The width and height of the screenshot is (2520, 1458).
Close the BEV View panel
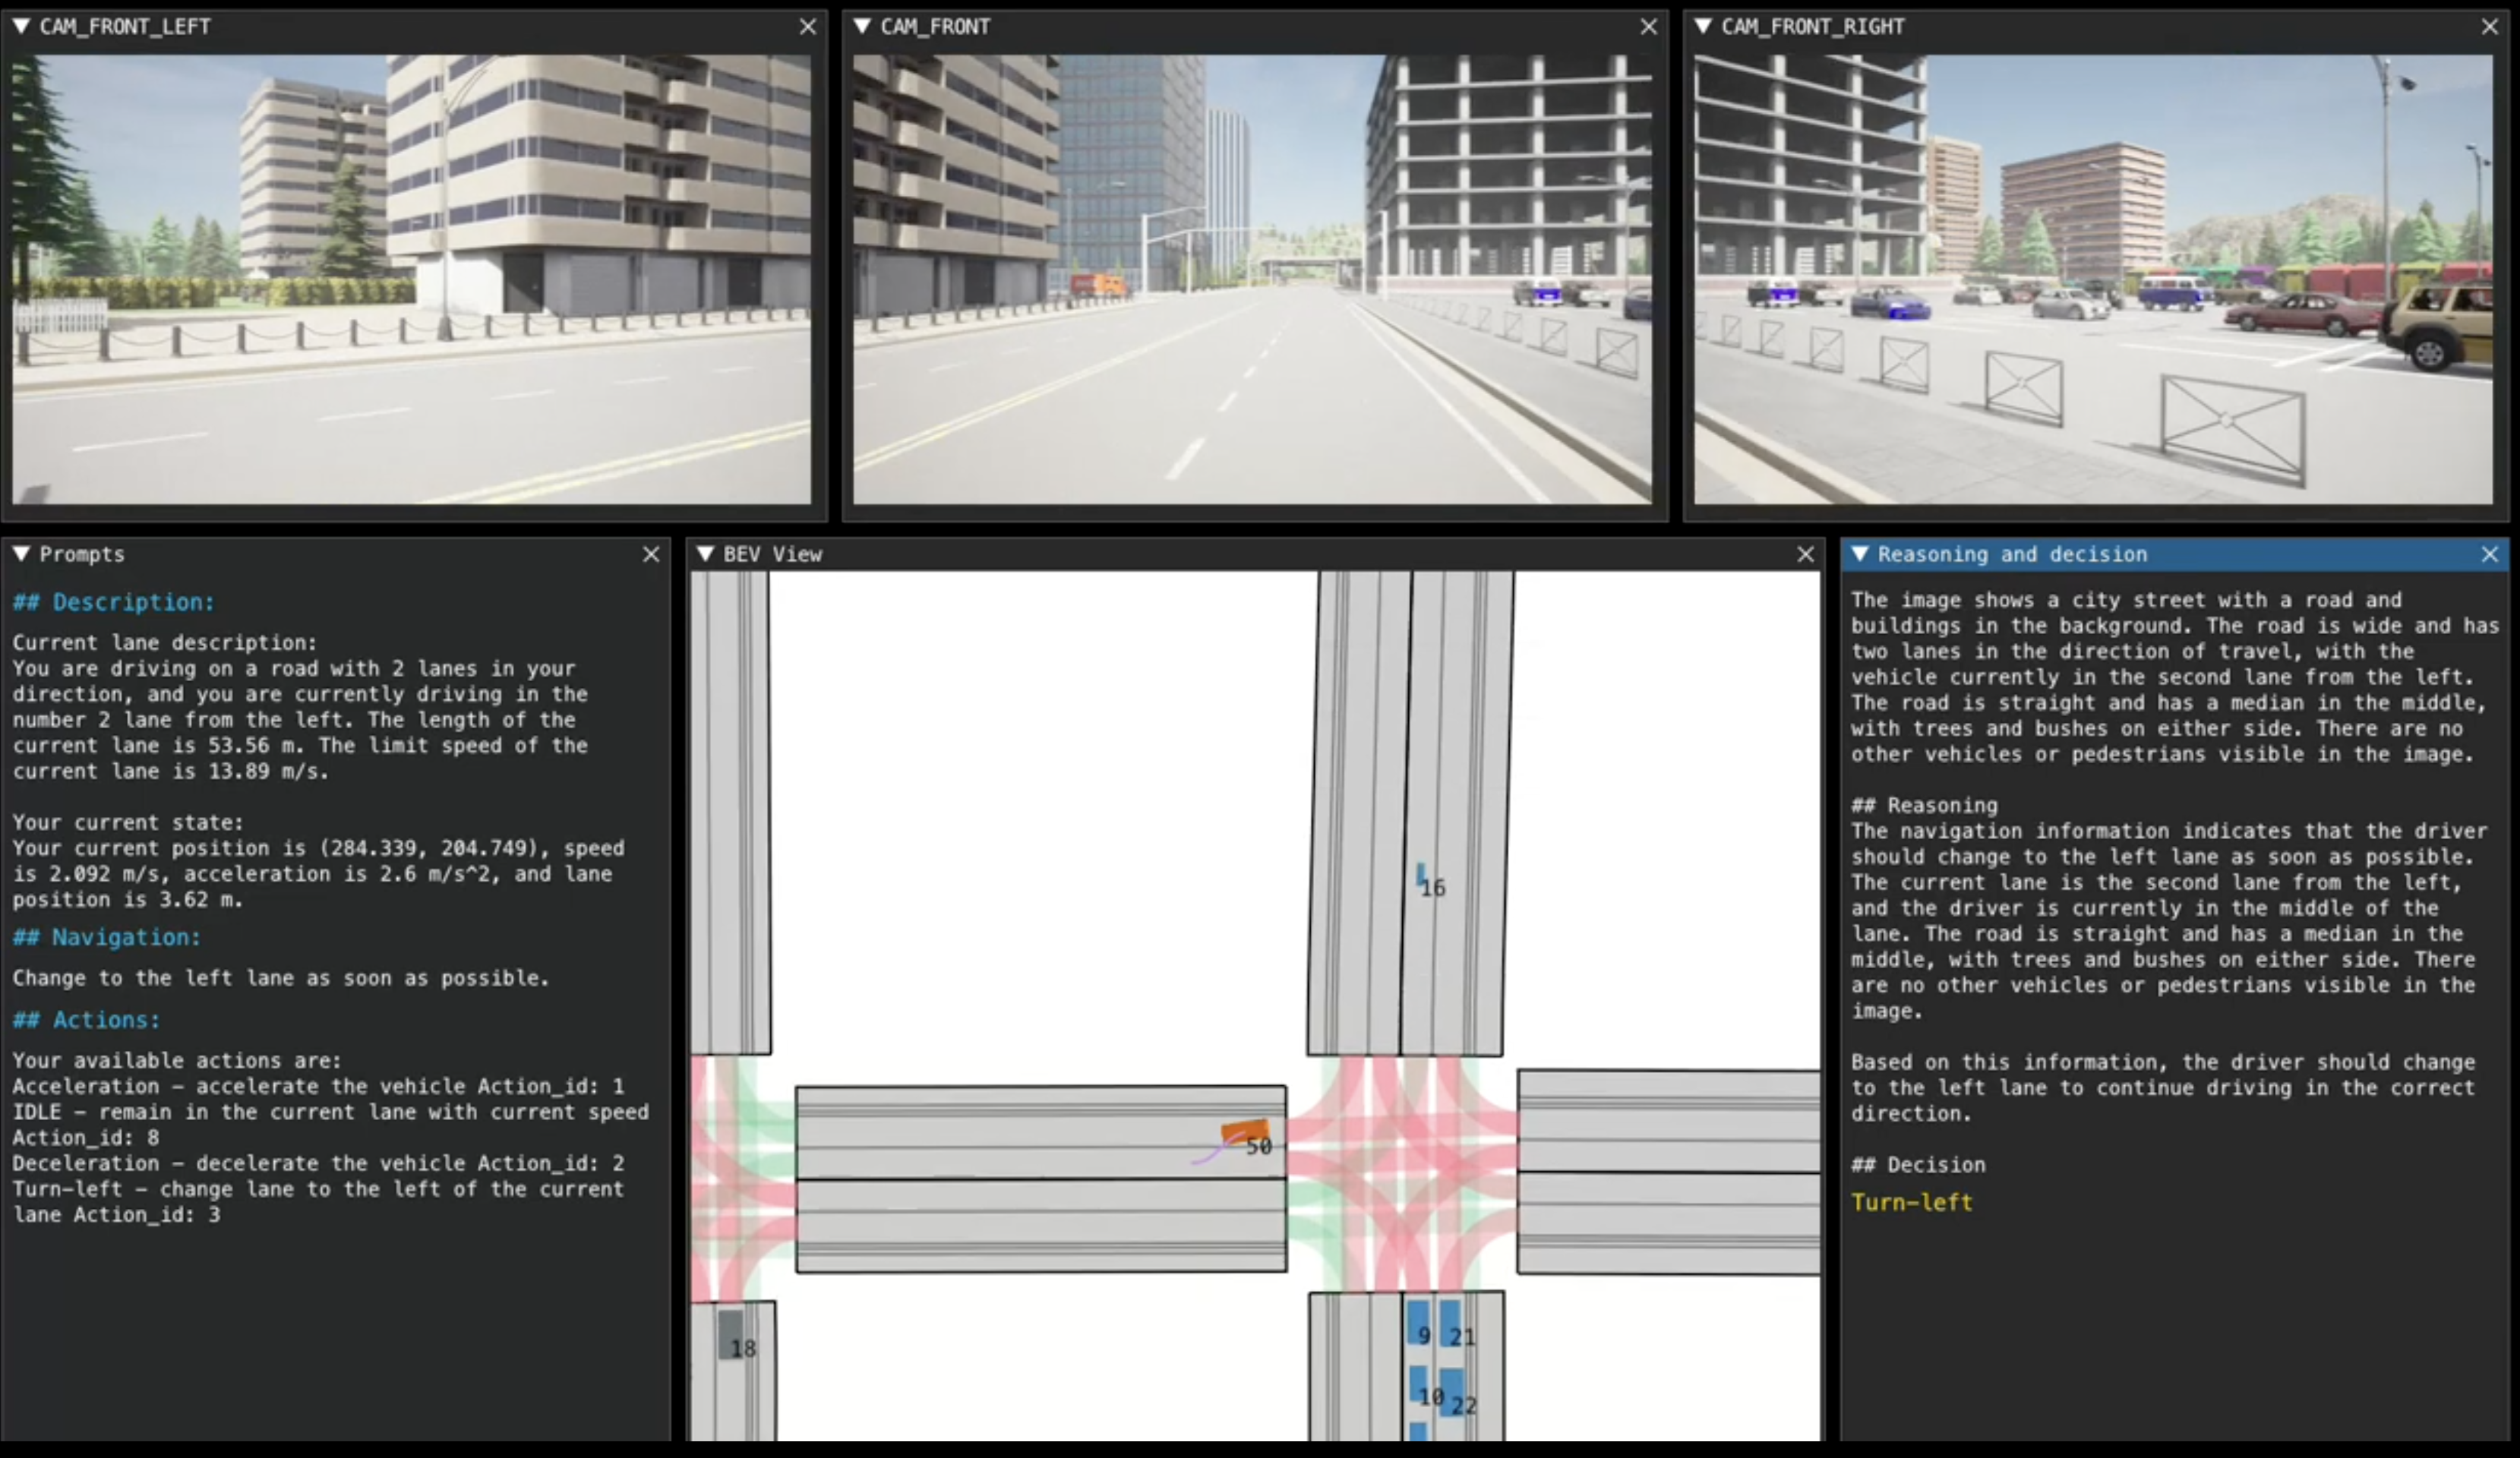click(1805, 554)
